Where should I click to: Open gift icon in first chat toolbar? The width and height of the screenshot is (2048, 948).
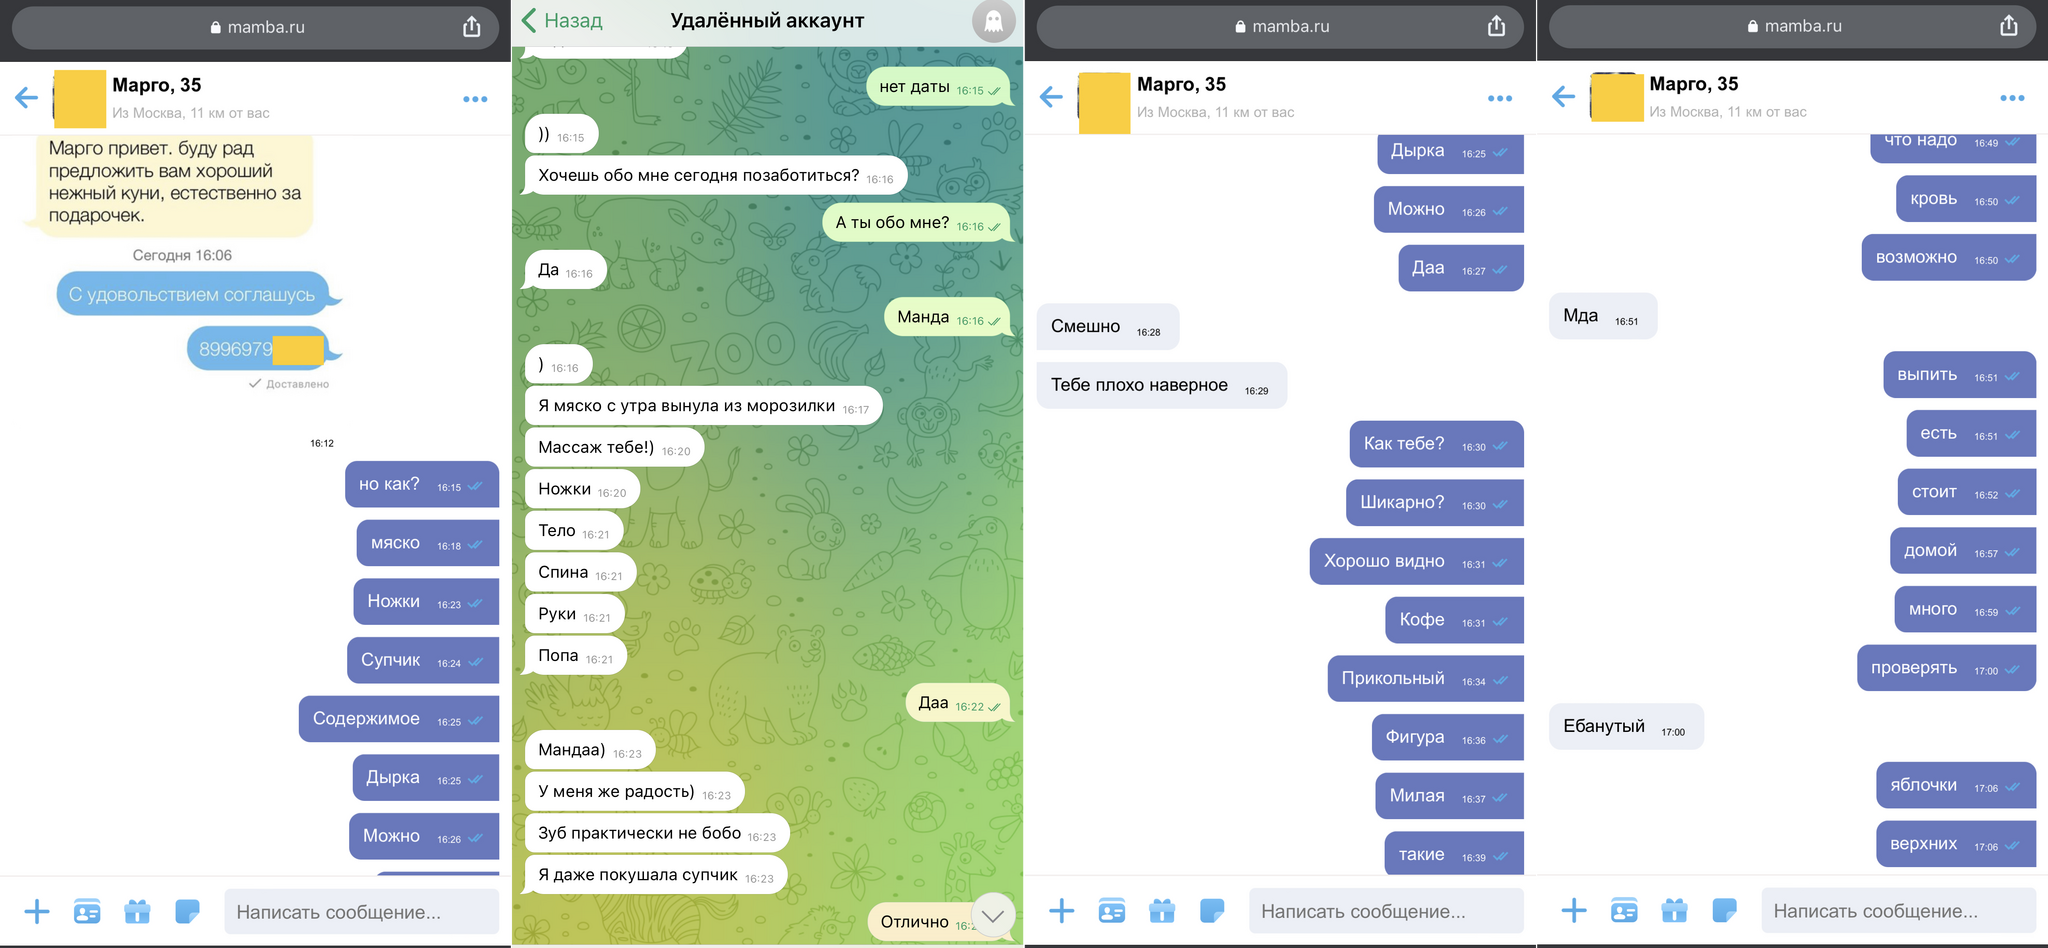[137, 911]
